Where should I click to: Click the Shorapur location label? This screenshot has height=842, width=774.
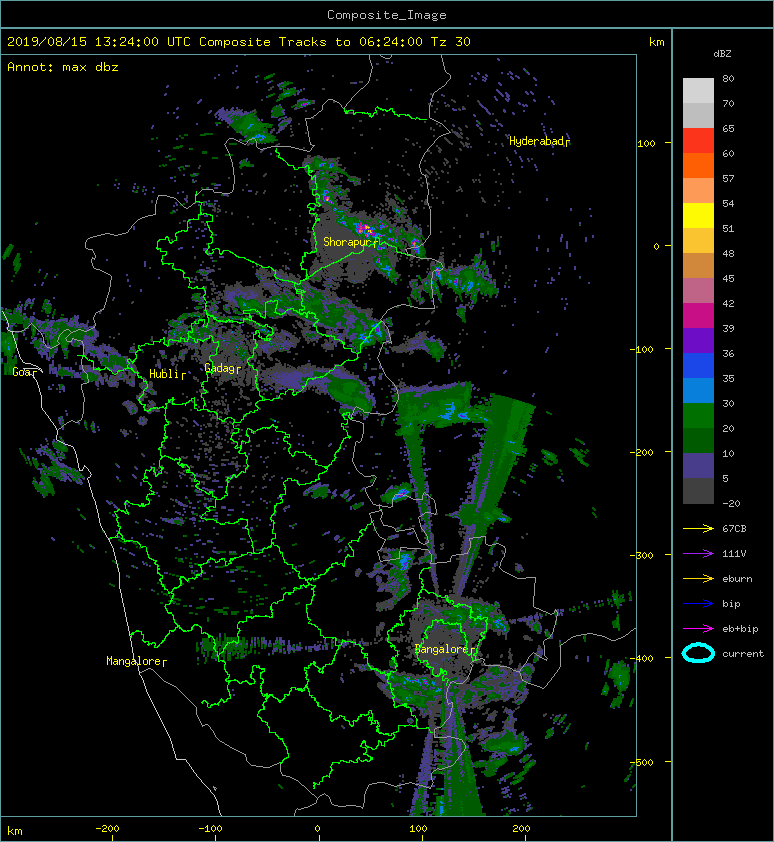click(x=349, y=242)
